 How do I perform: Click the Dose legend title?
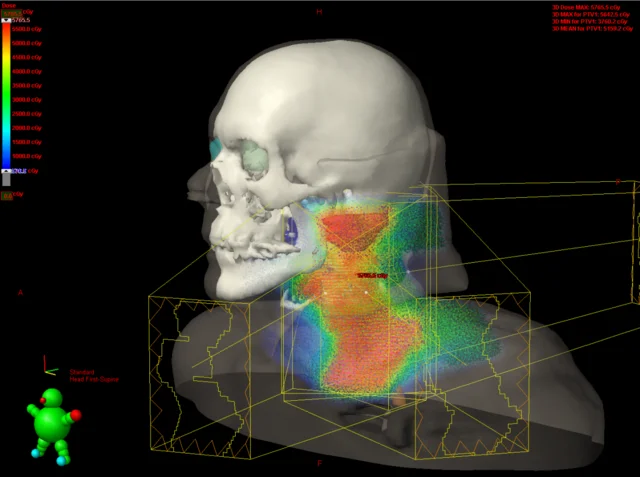(9, 6)
